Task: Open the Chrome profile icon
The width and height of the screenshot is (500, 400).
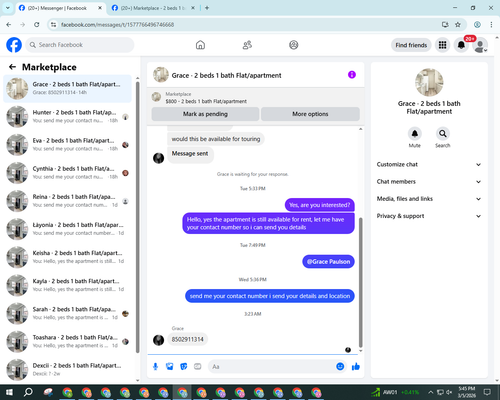Action: tap(477, 25)
